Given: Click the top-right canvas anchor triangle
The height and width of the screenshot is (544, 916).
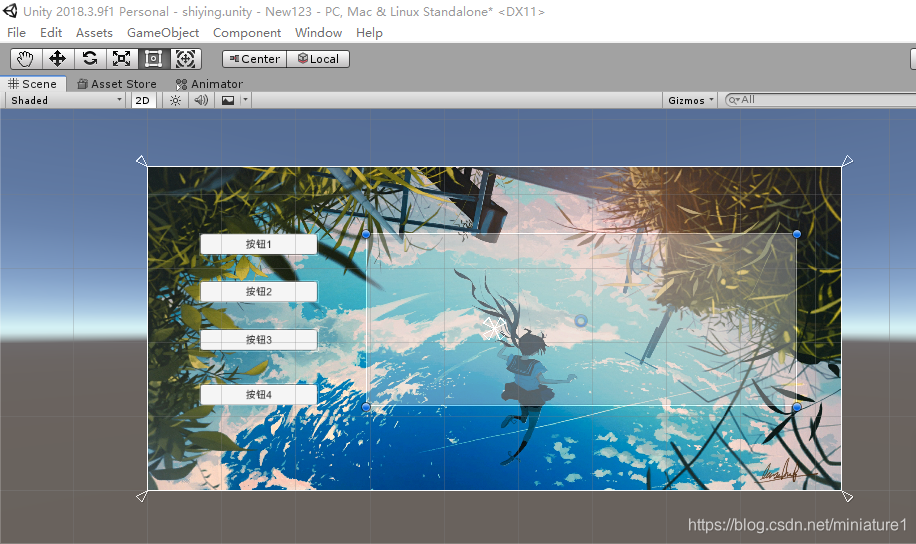Looking at the screenshot, I should pos(848,160).
